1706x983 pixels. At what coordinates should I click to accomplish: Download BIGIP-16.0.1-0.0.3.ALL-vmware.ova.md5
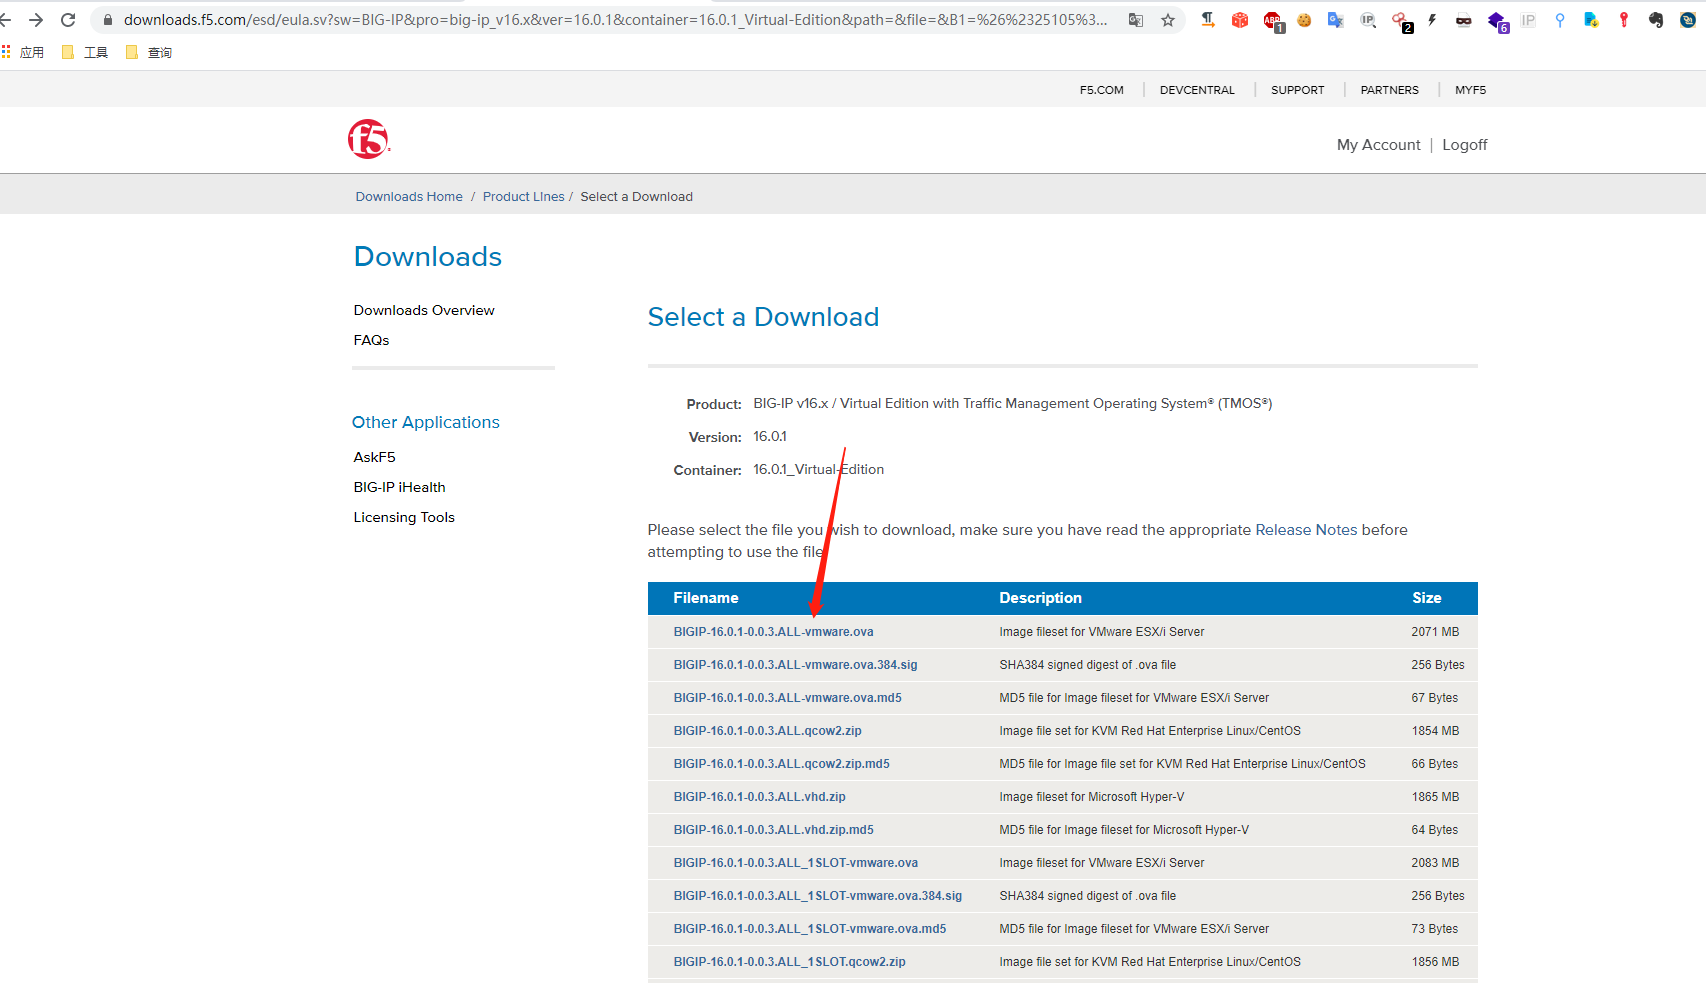click(787, 698)
